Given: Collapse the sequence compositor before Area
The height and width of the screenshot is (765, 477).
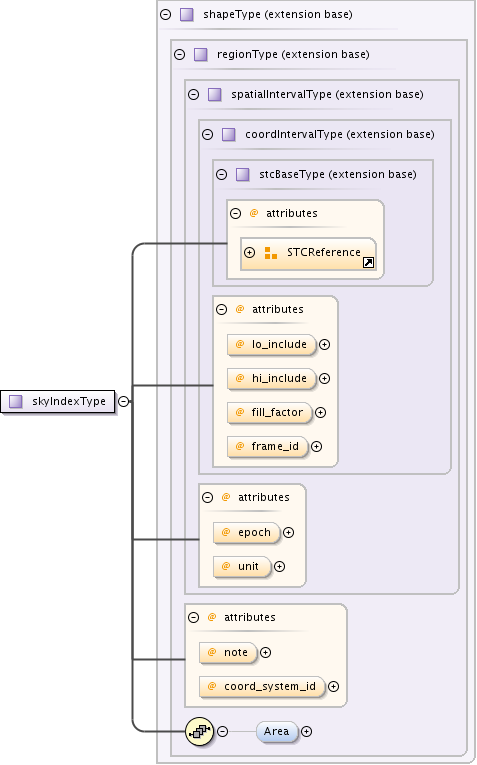Looking at the screenshot, I should (222, 732).
